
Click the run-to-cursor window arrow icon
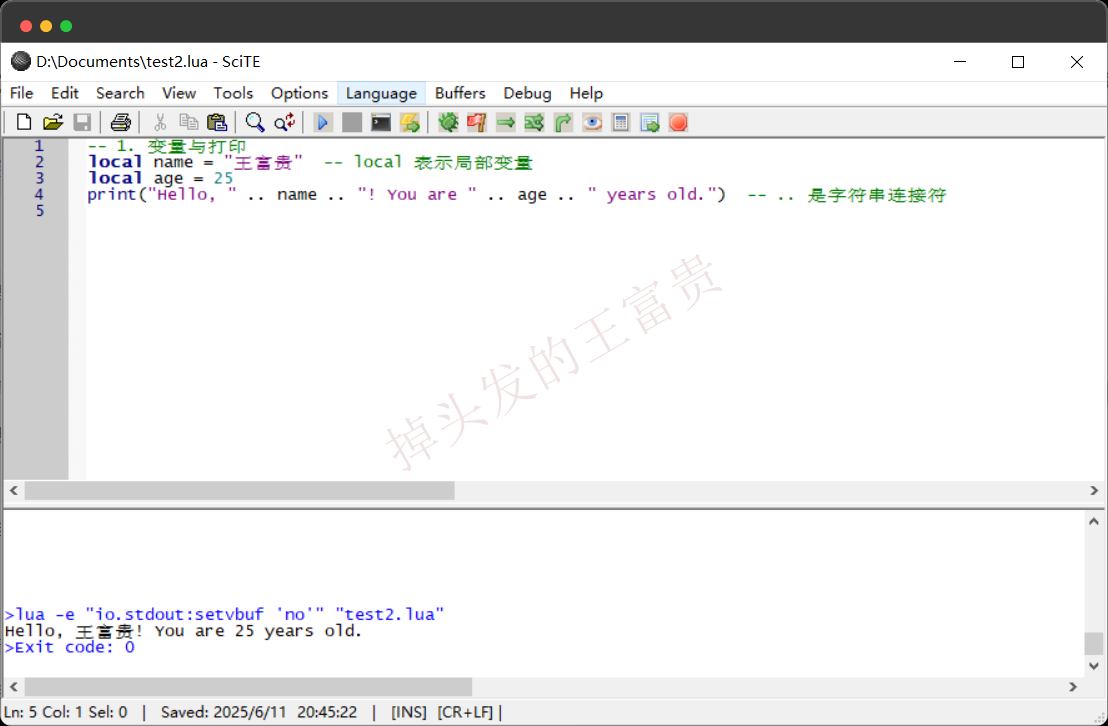tap(650, 122)
